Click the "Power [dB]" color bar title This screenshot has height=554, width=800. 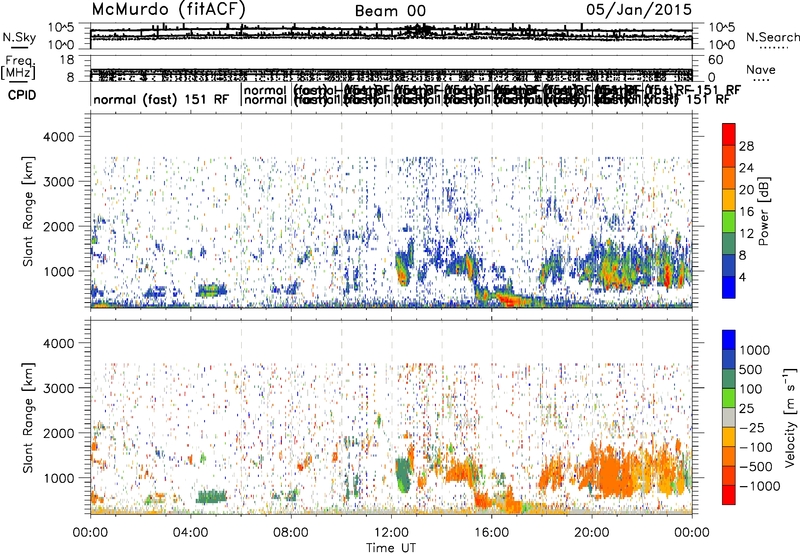tap(764, 211)
